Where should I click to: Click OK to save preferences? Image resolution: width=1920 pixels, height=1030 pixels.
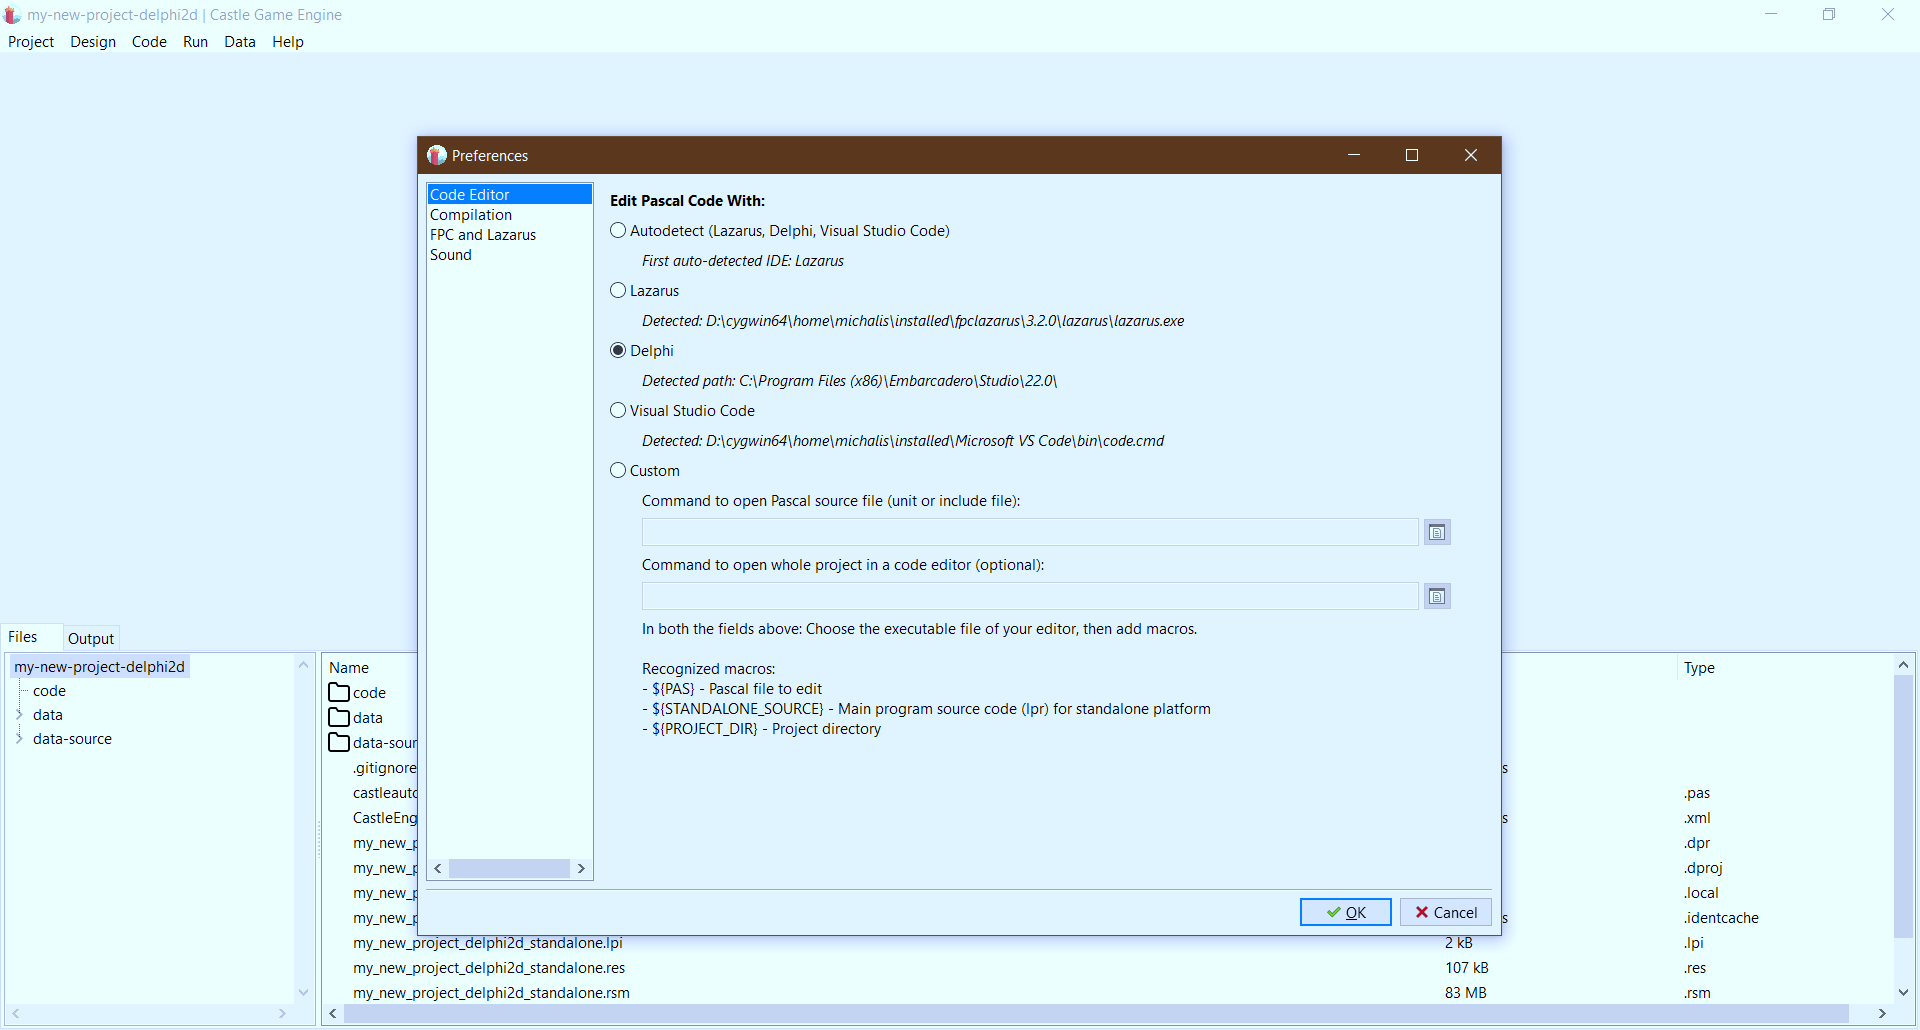click(1345, 912)
